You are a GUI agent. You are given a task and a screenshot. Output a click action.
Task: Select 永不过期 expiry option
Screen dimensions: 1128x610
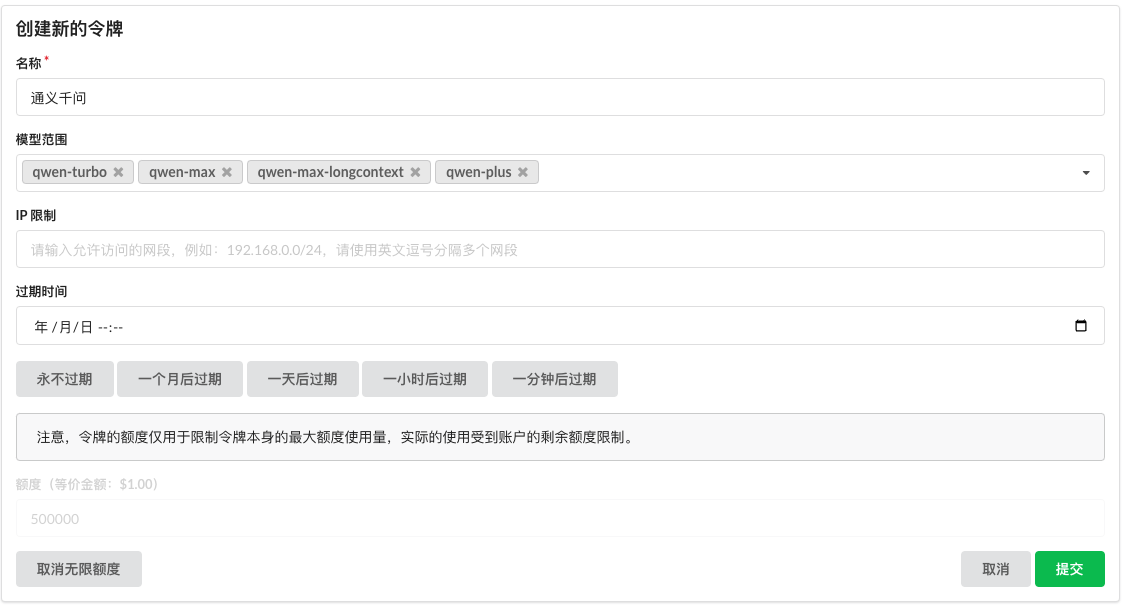(65, 379)
